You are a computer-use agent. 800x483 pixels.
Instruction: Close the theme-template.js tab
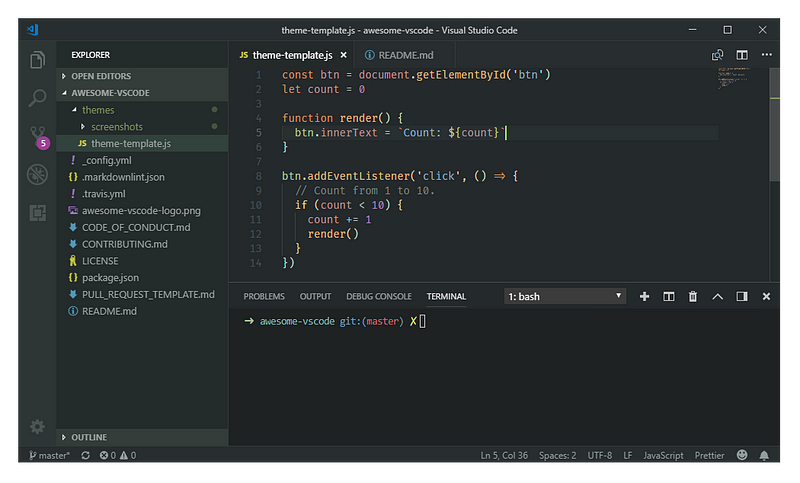pyautogui.click(x=343, y=55)
